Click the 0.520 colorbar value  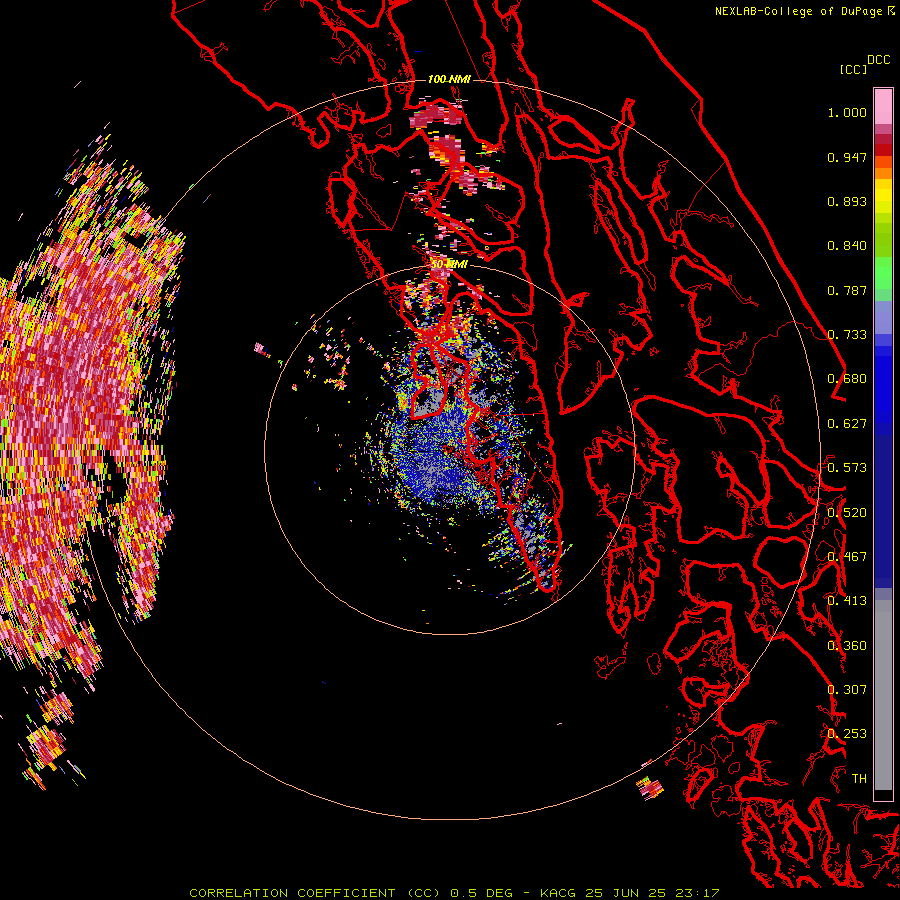[847, 513]
